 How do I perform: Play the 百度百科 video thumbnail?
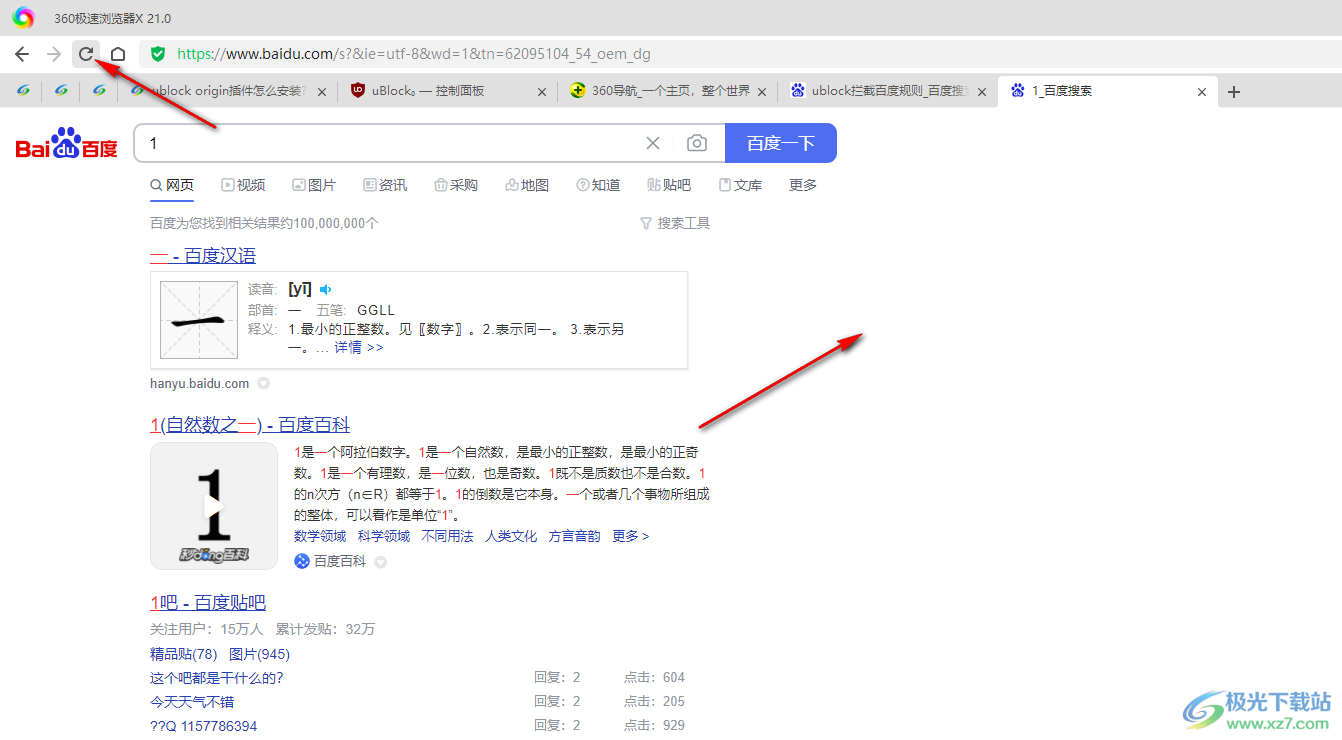point(214,506)
